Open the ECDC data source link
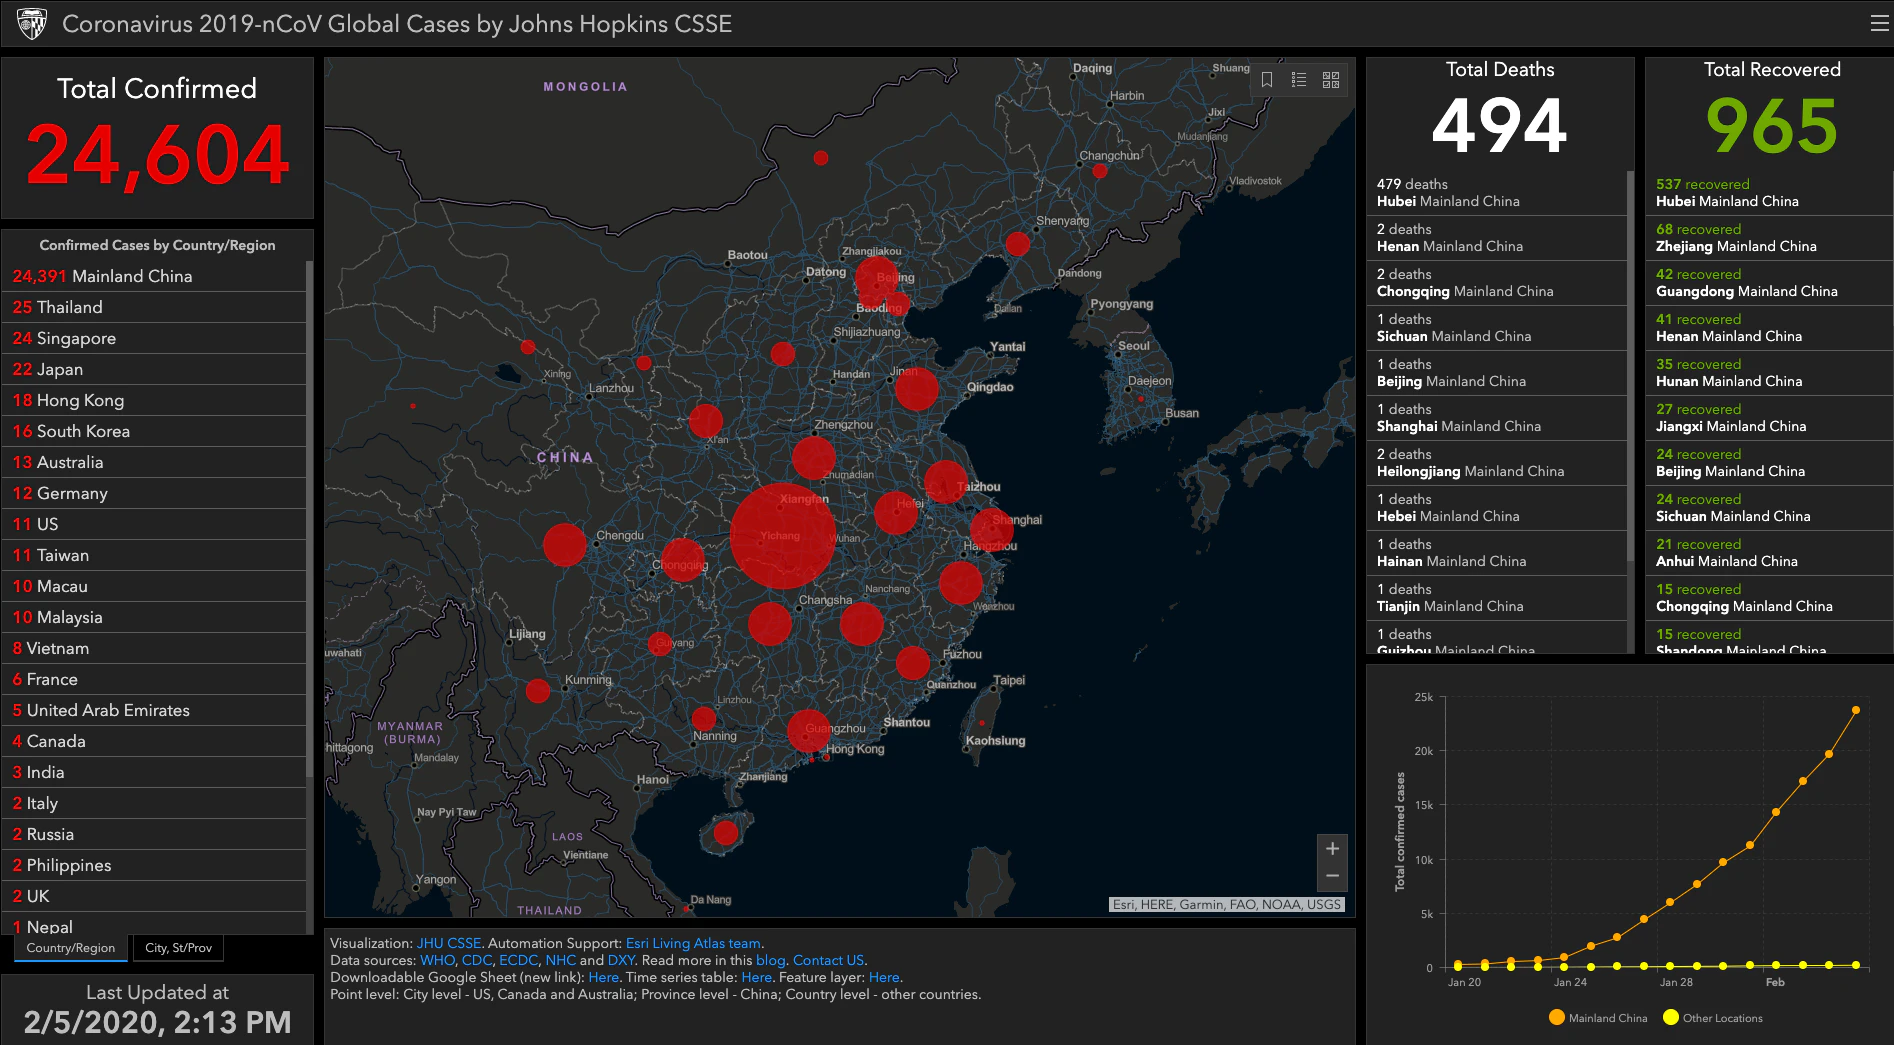This screenshot has width=1894, height=1045. click(x=518, y=960)
